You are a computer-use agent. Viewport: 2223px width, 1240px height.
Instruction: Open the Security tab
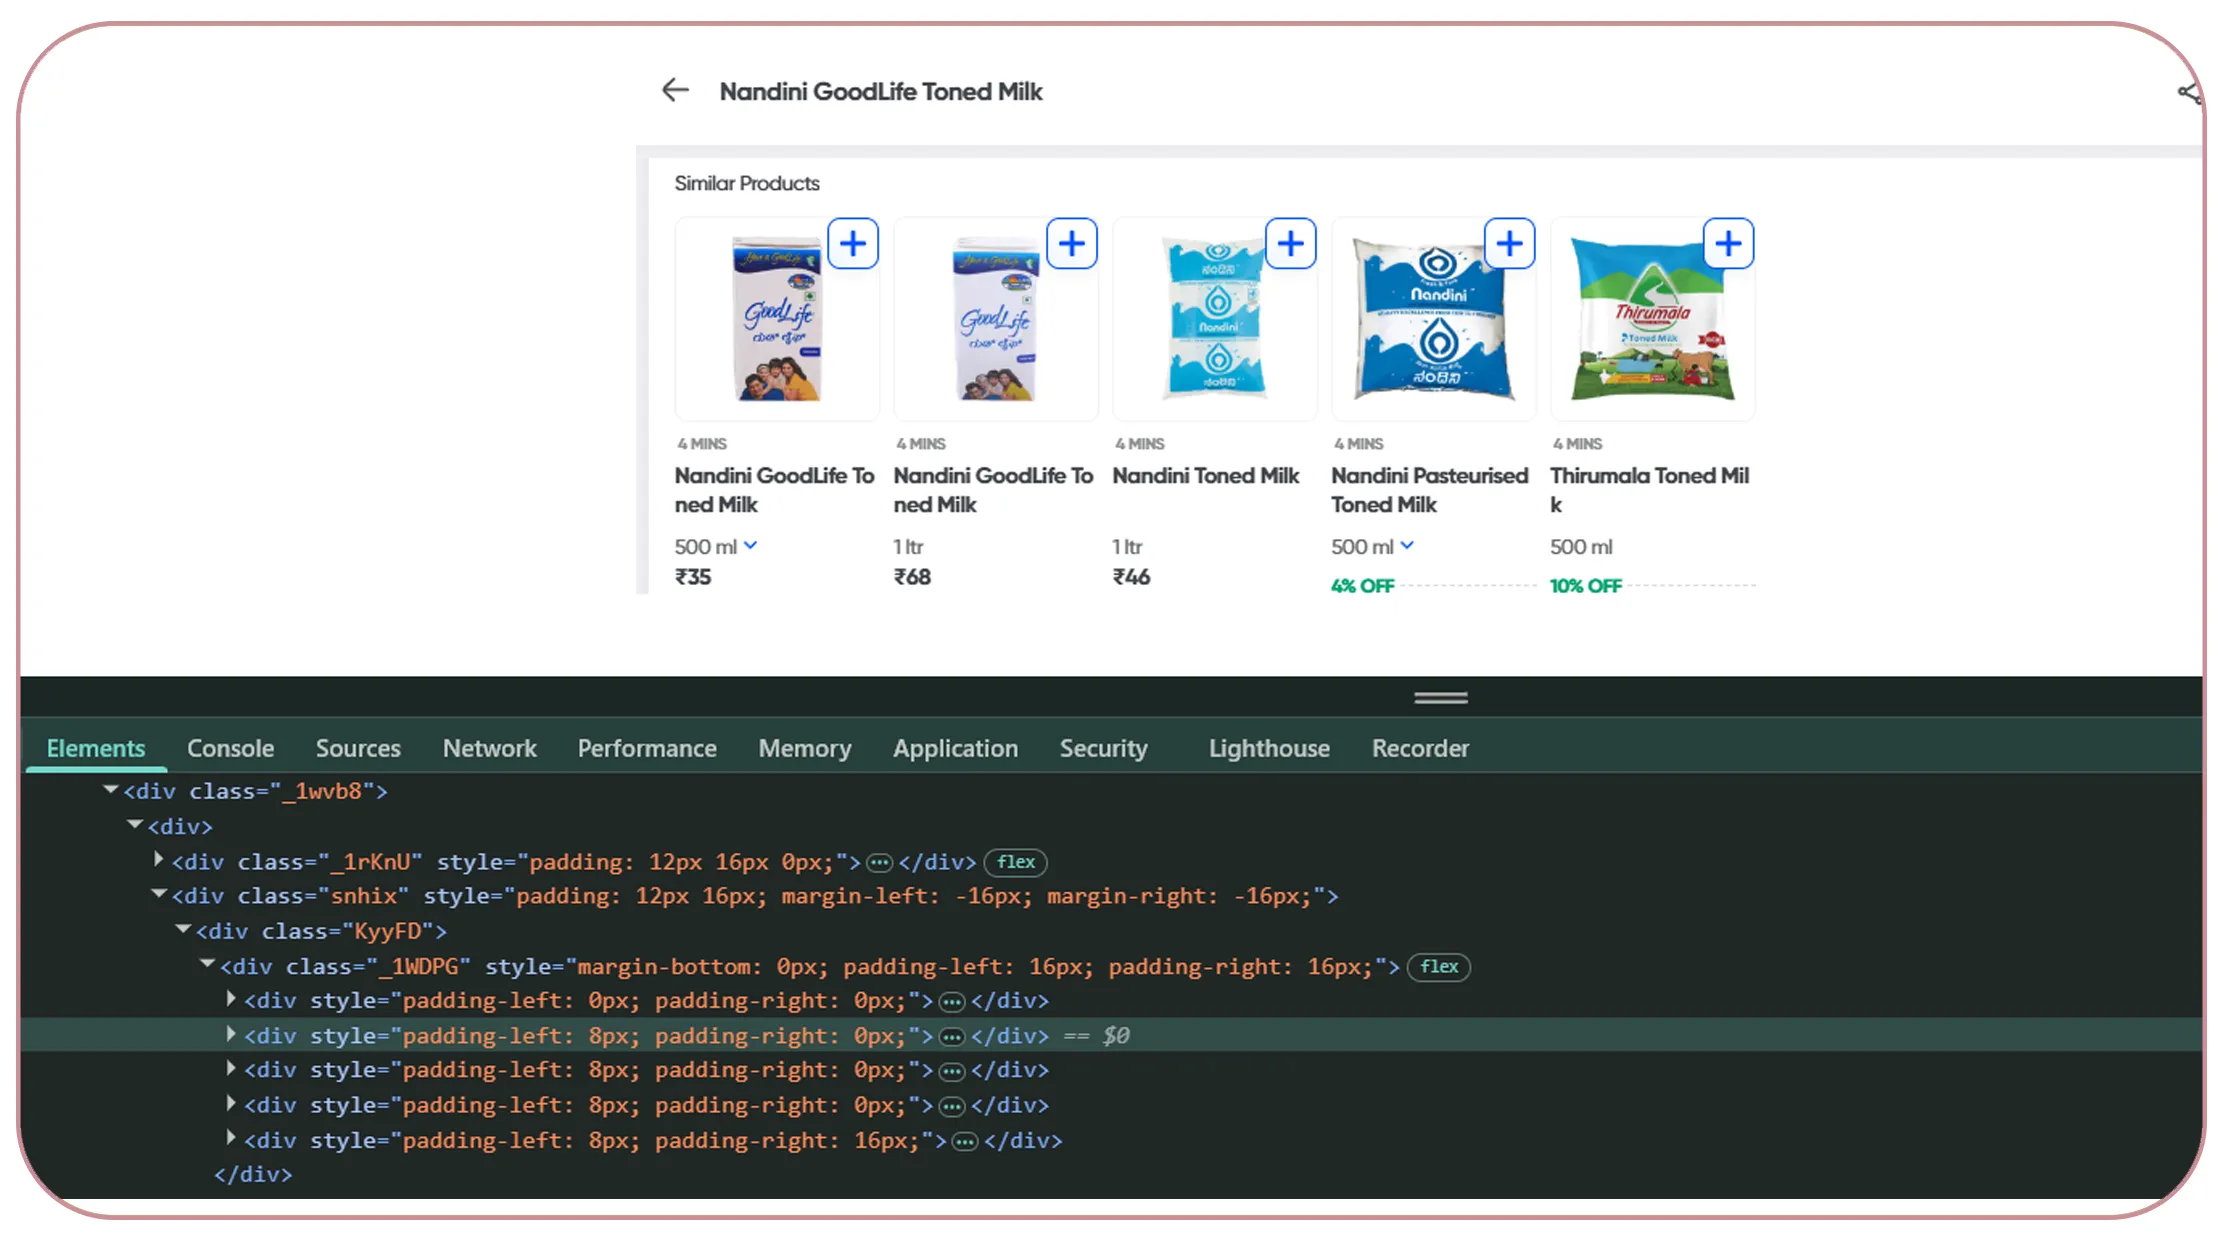1104,748
